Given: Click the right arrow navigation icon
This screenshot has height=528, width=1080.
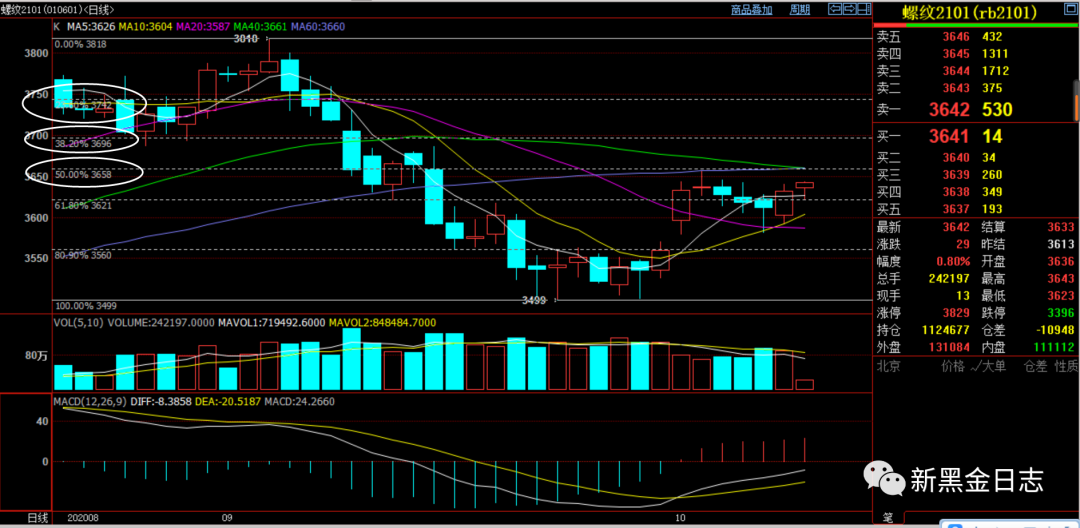Looking at the screenshot, I should coord(850,9).
